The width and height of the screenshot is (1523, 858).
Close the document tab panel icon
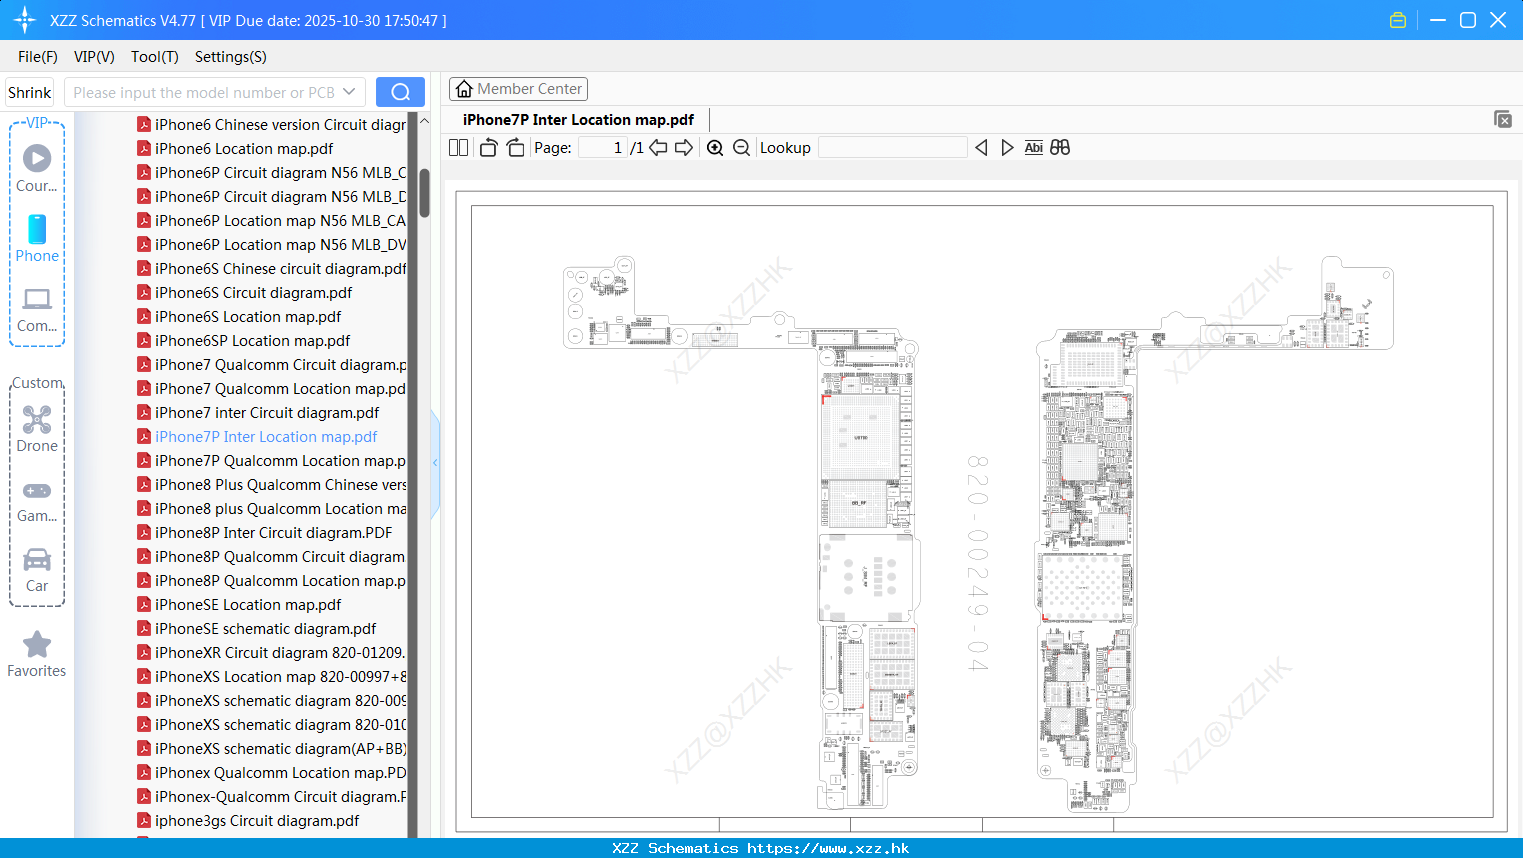point(1502,119)
